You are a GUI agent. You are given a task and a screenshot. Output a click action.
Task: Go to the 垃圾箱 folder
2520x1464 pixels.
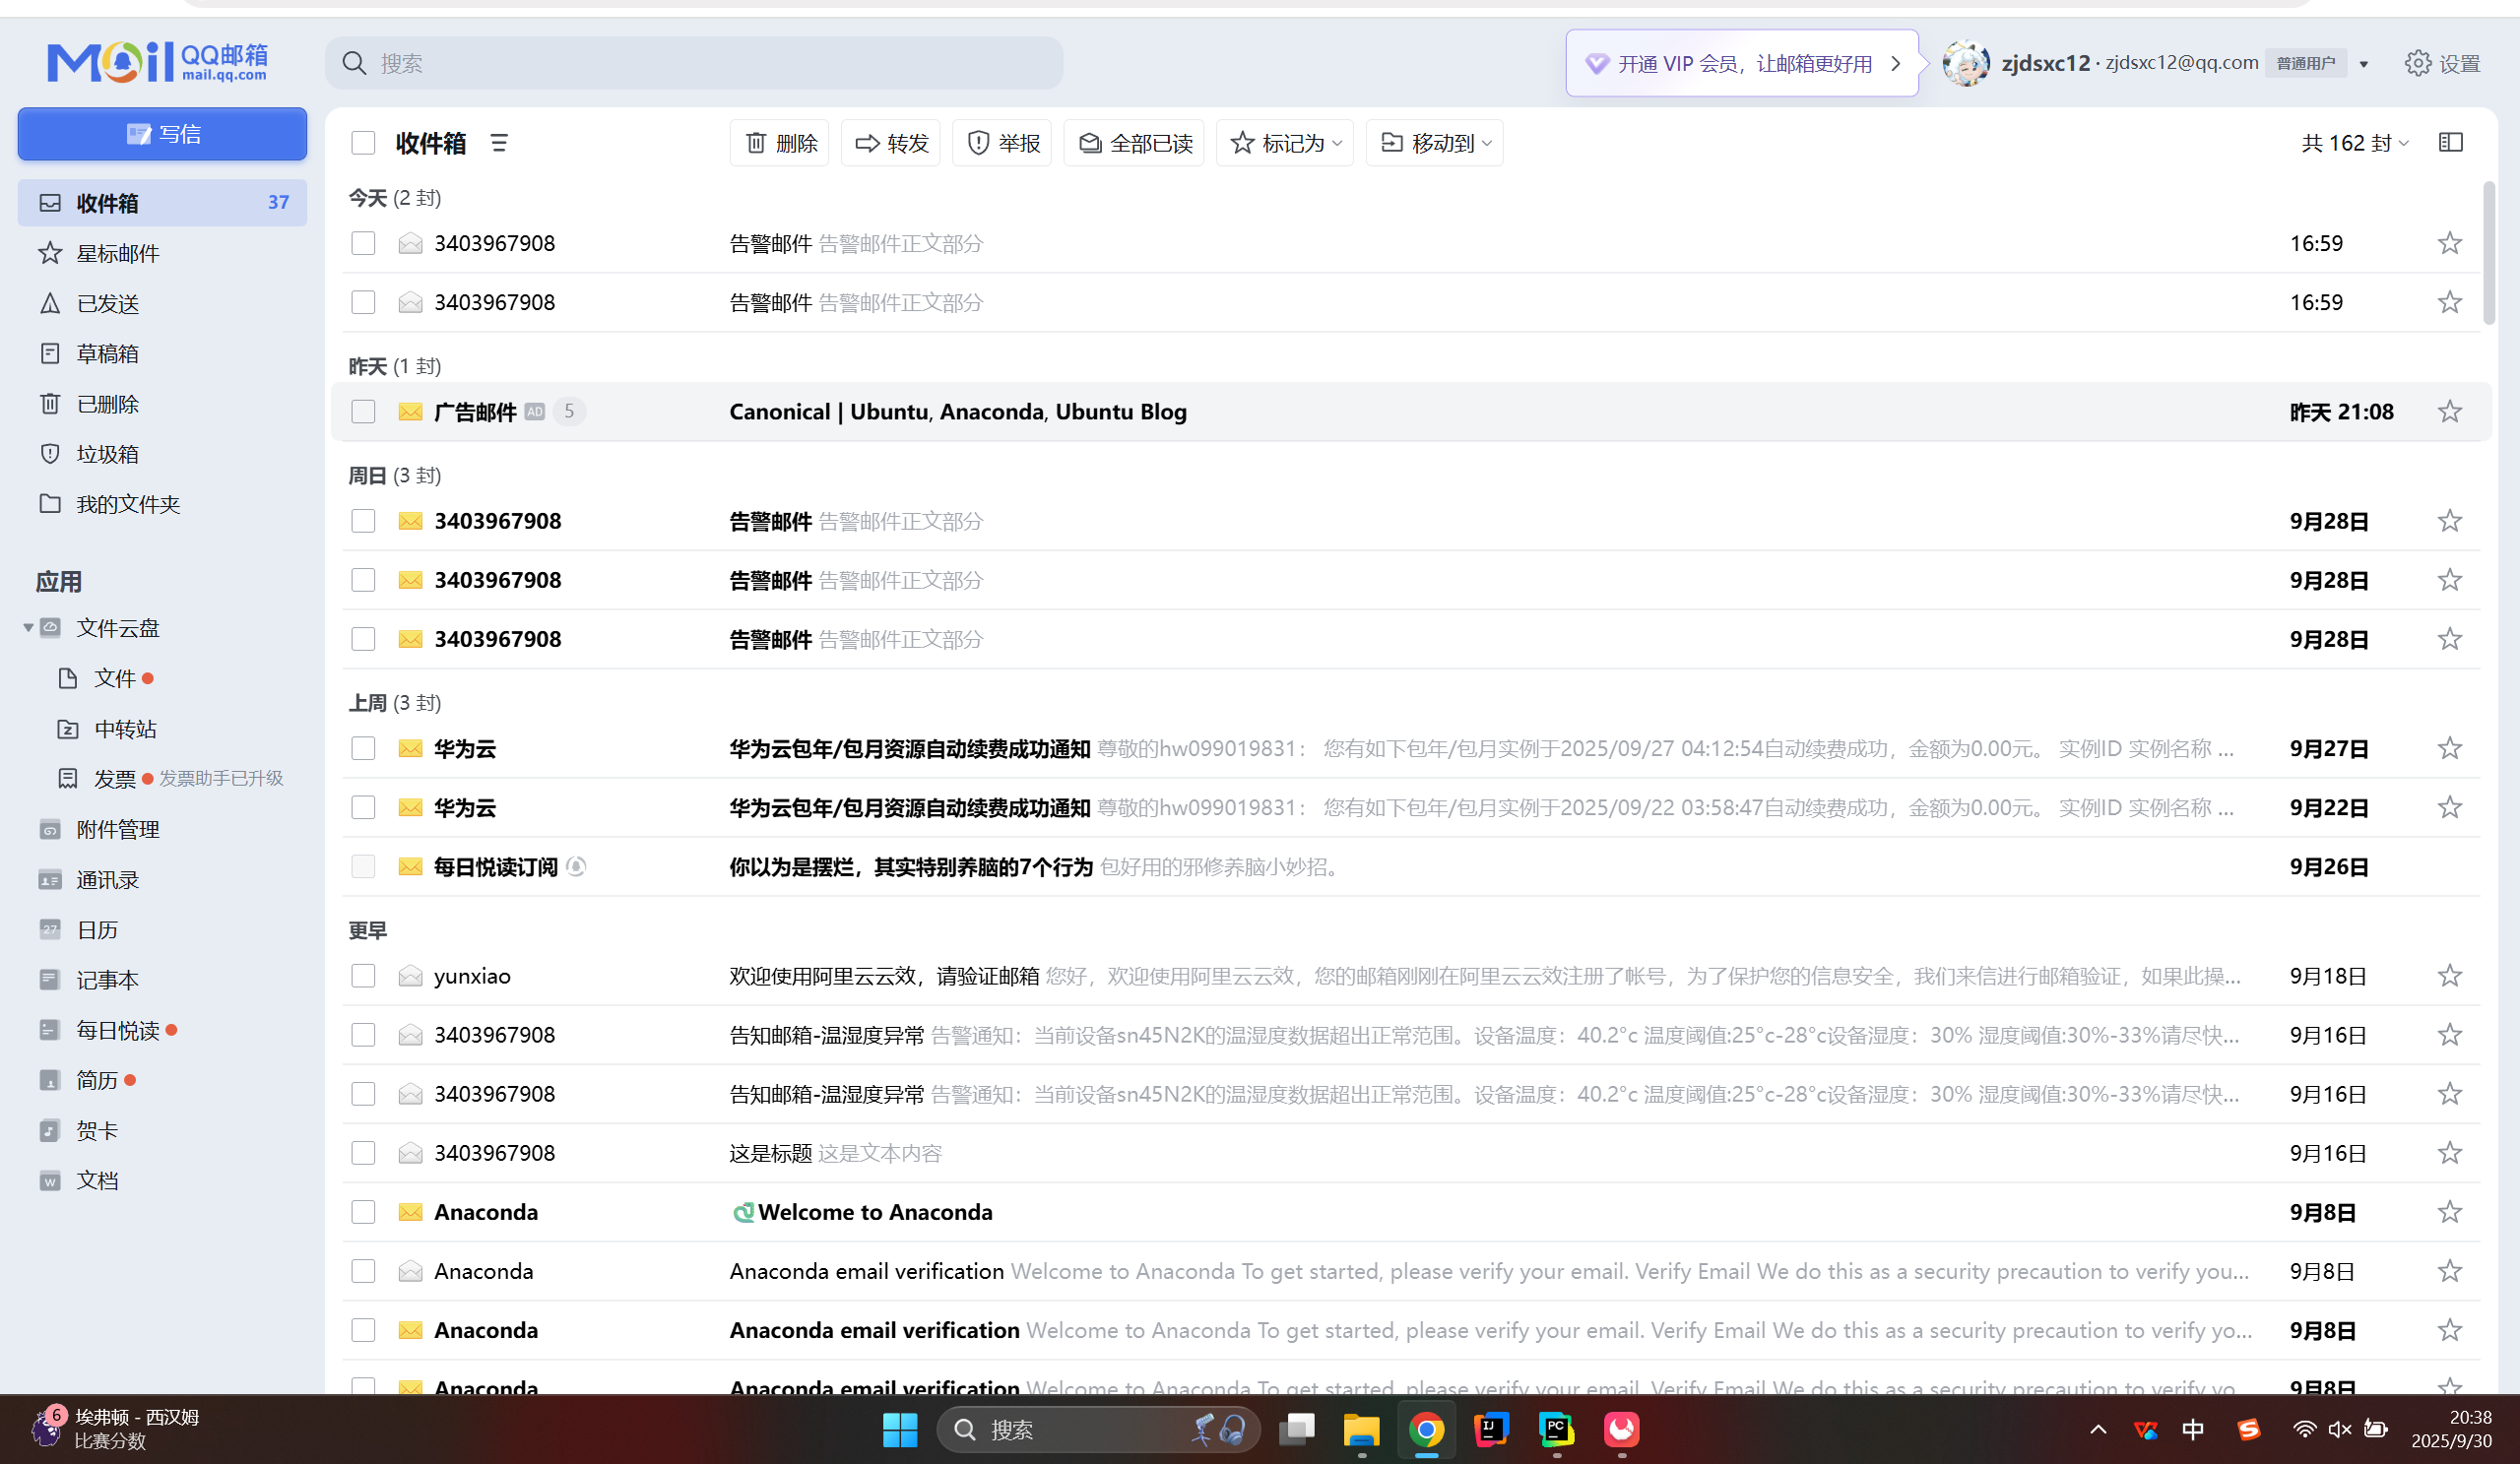(x=108, y=454)
